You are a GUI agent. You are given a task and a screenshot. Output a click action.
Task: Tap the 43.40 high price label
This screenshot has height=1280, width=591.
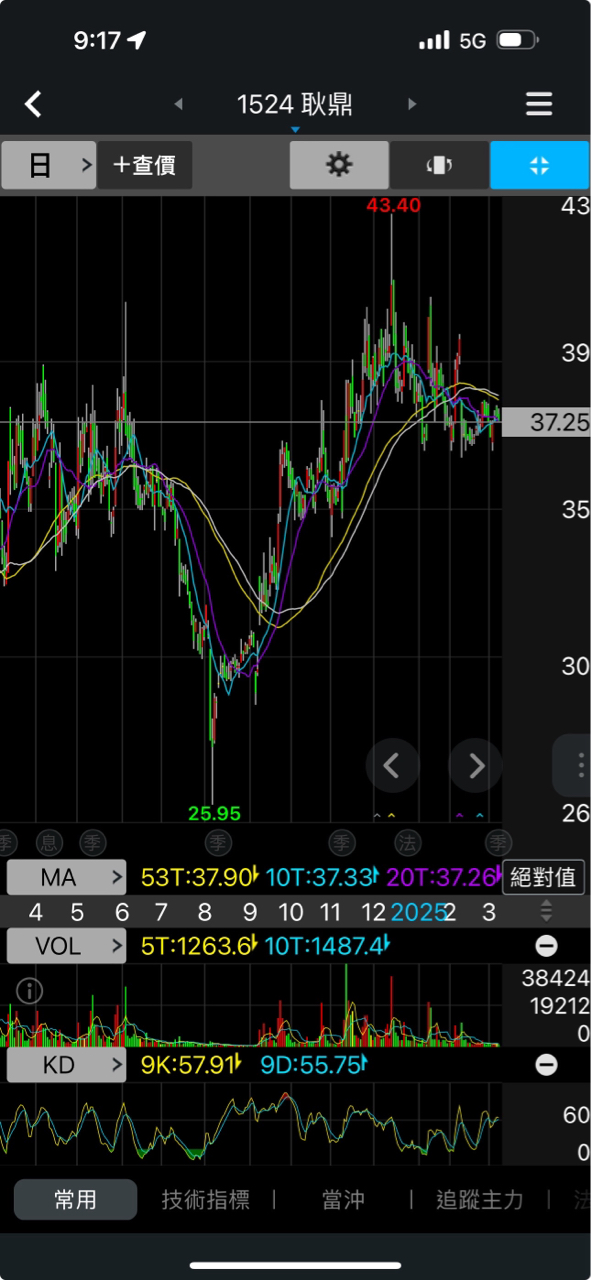click(393, 205)
